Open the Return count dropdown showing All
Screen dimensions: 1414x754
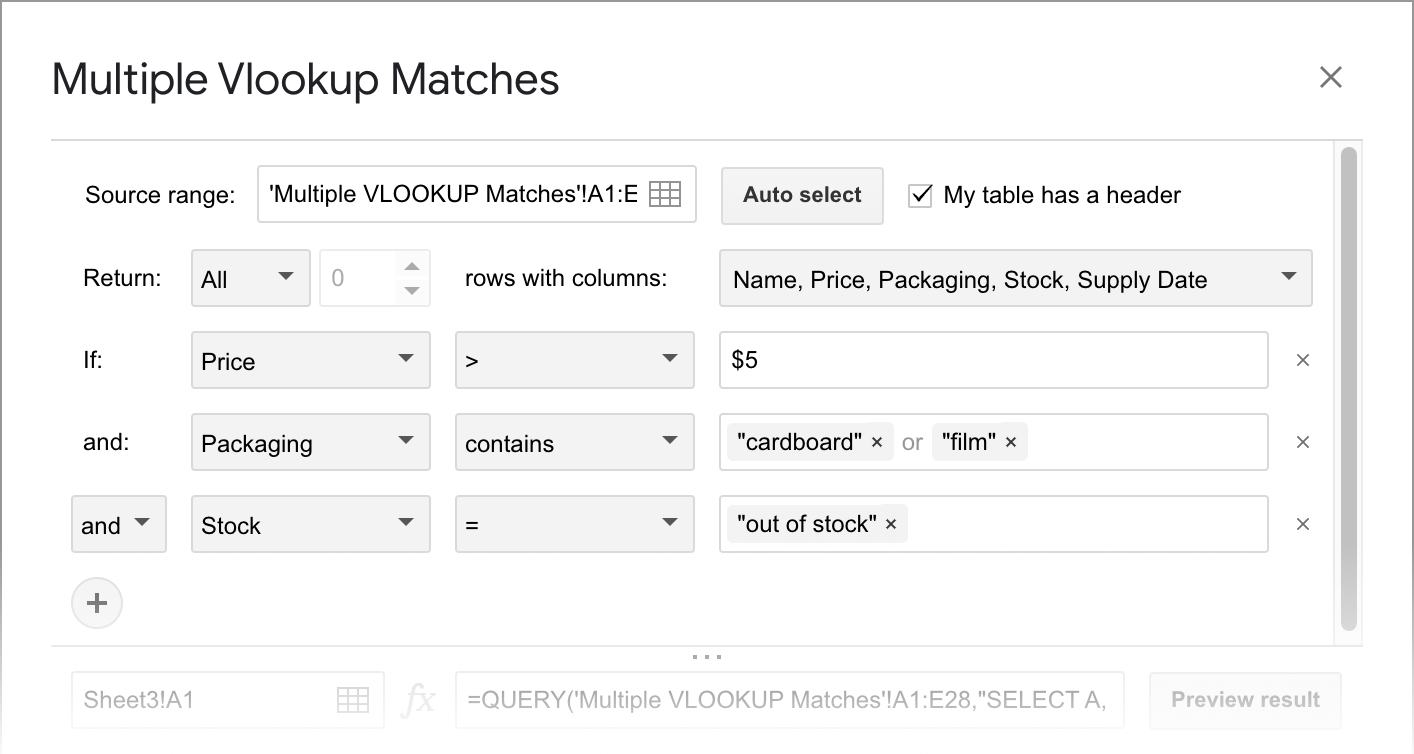(x=250, y=277)
